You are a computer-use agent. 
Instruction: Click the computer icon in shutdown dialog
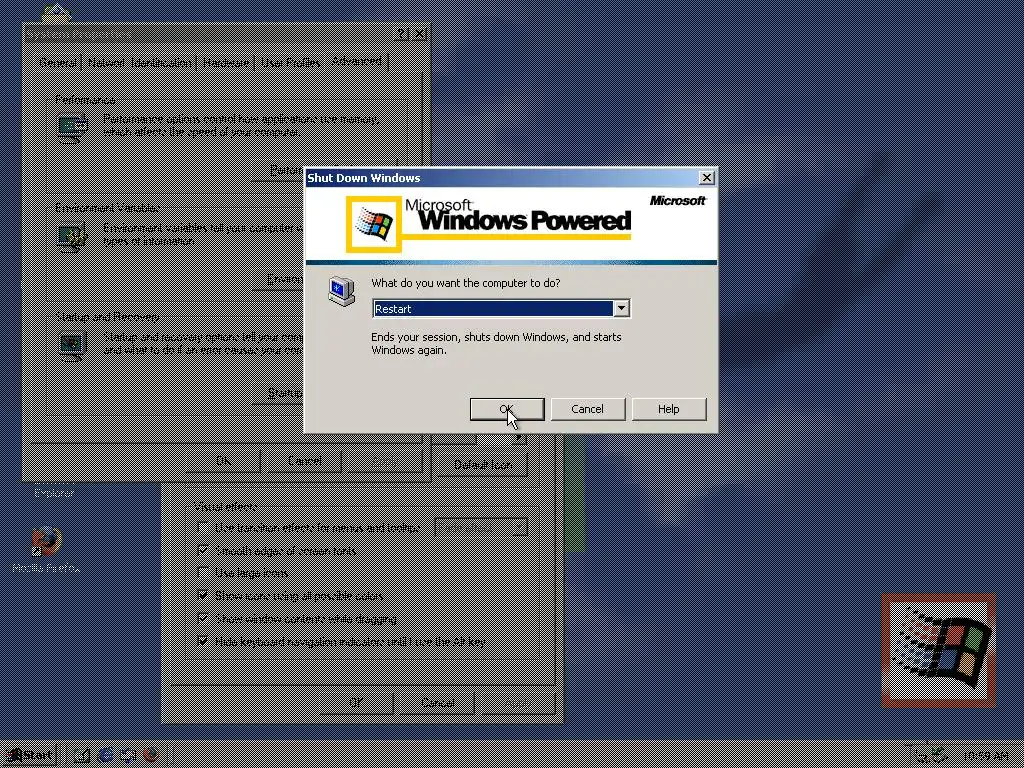[342, 291]
